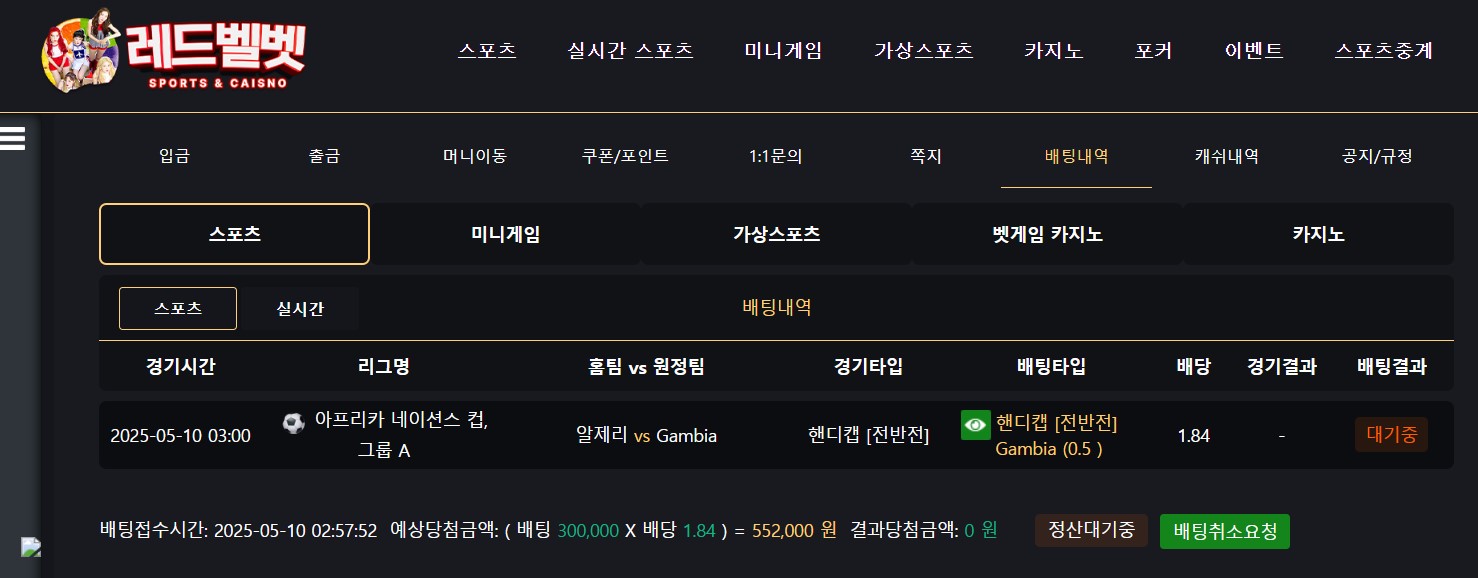
Task: Open the 스포츠중계 top menu item
Action: tap(1384, 51)
